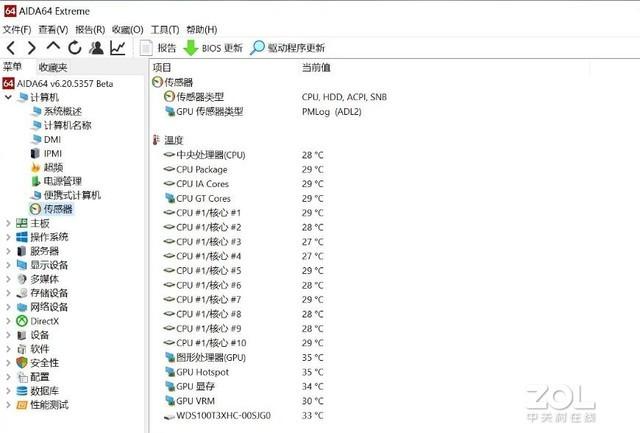
Task: Open the graph chart toolbar icon
Action: coord(118,48)
